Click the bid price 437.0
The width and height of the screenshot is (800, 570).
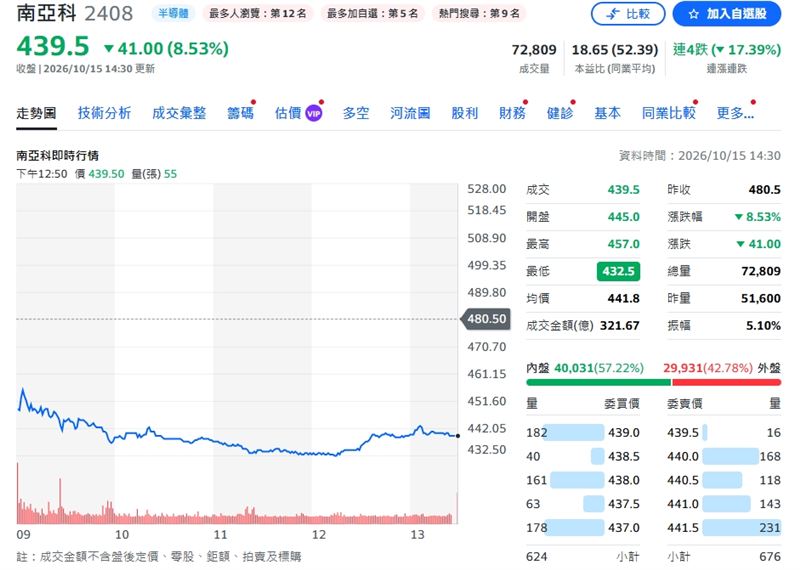[x=623, y=528]
